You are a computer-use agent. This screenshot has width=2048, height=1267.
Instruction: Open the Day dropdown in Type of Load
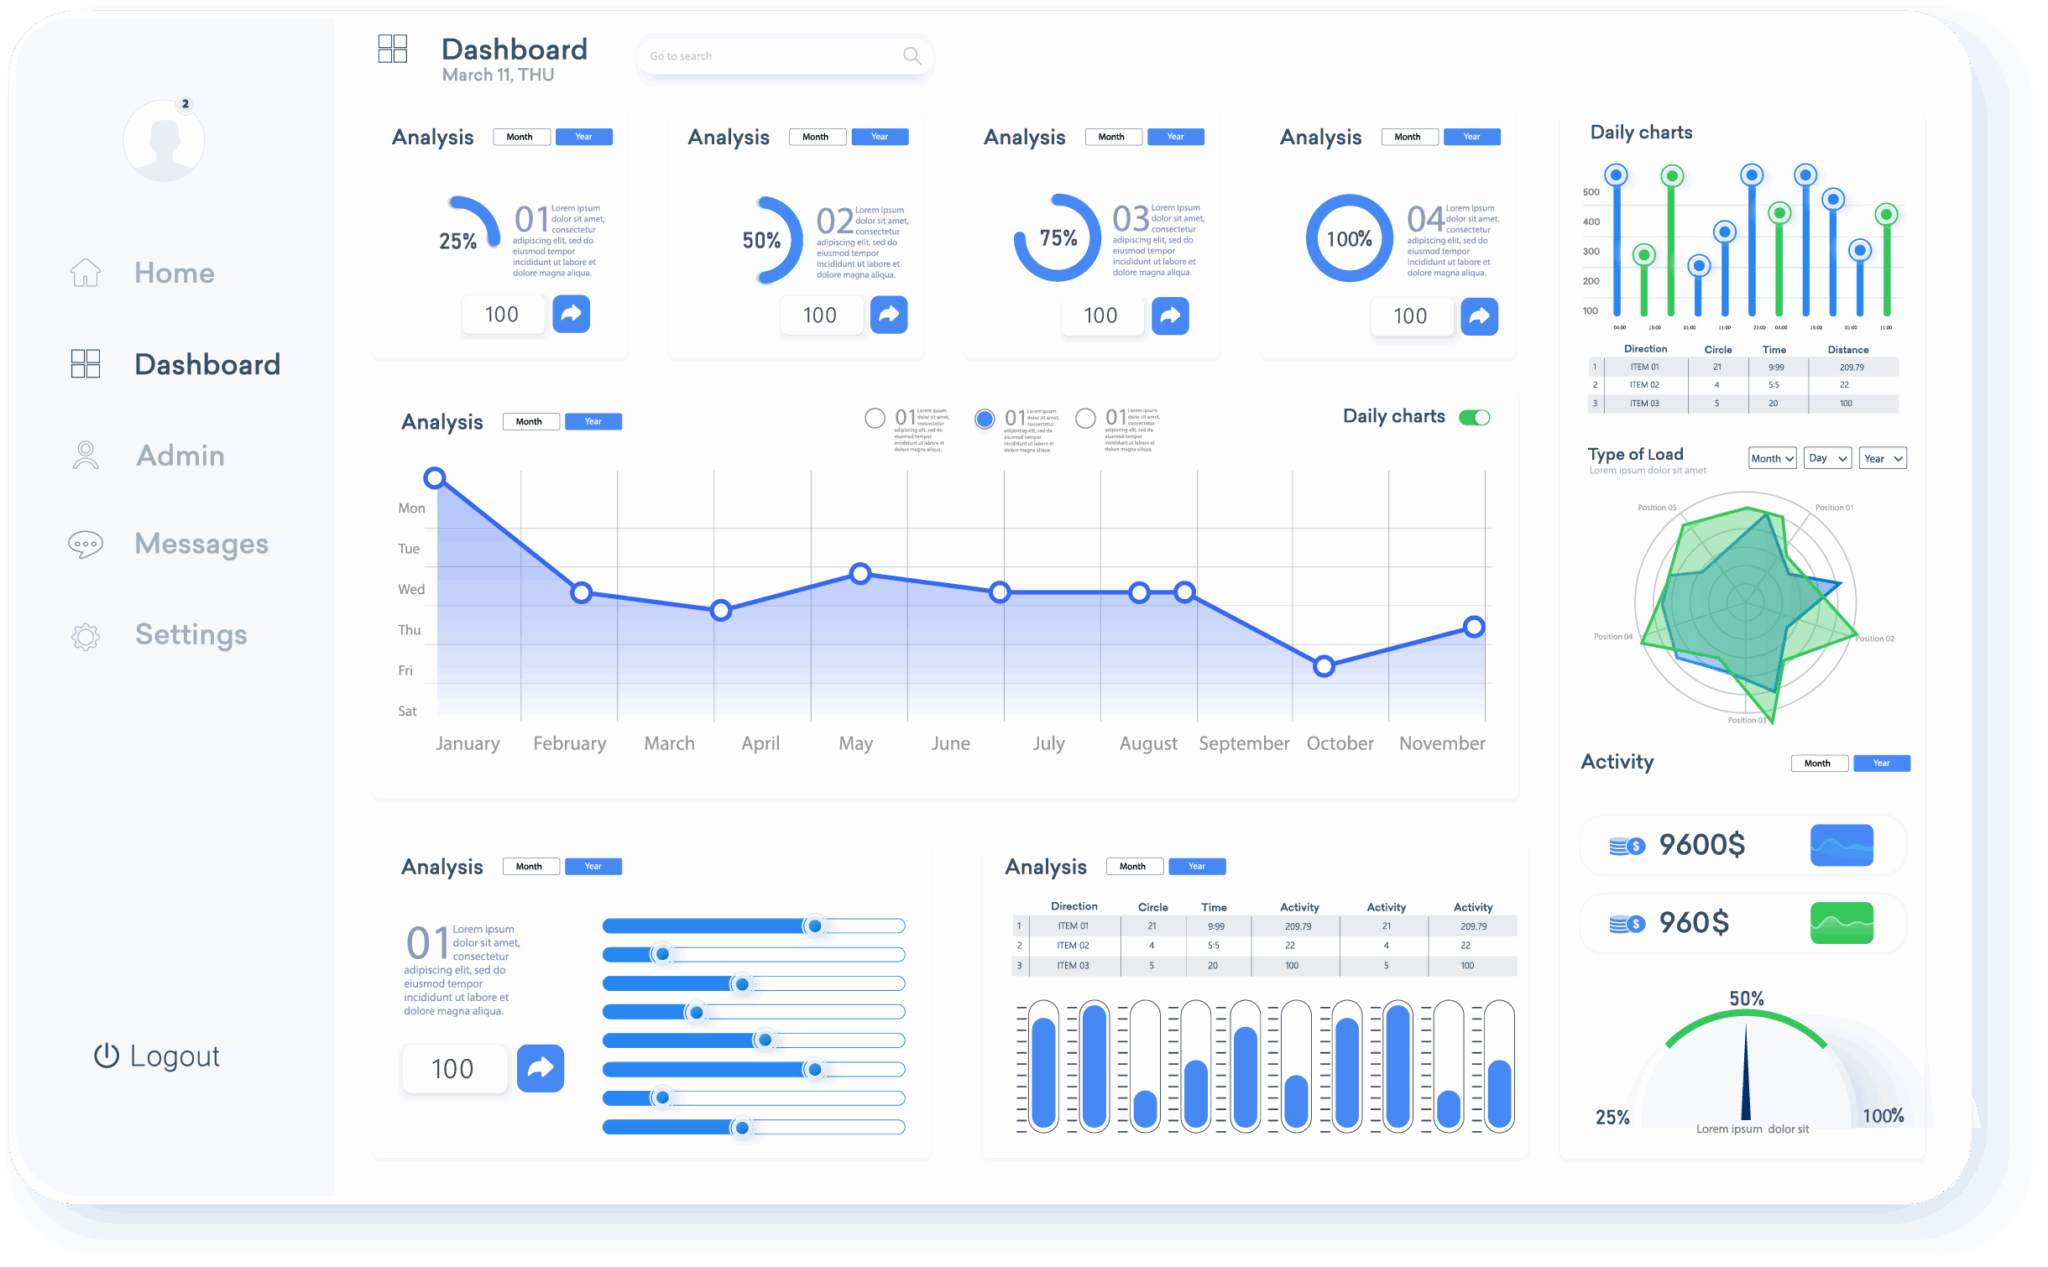1828,458
